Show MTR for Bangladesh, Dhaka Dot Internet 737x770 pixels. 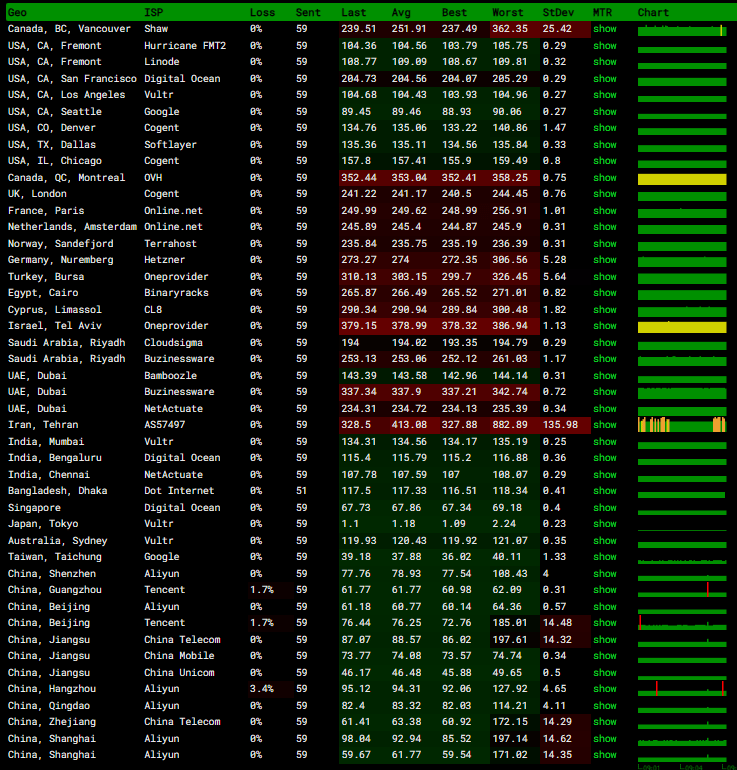pos(604,491)
